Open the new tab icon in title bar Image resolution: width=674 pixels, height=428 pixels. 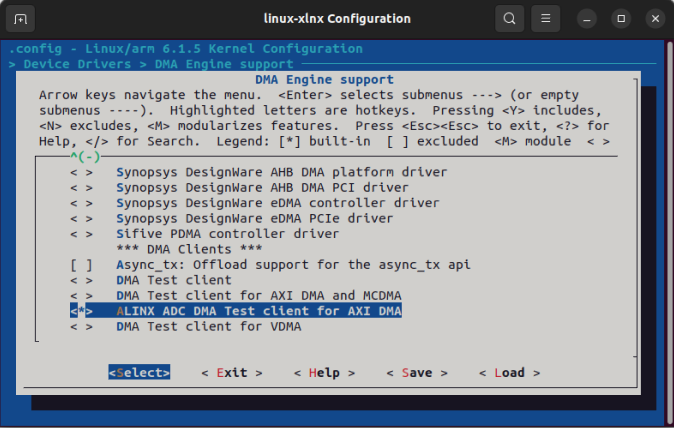coord(20,19)
